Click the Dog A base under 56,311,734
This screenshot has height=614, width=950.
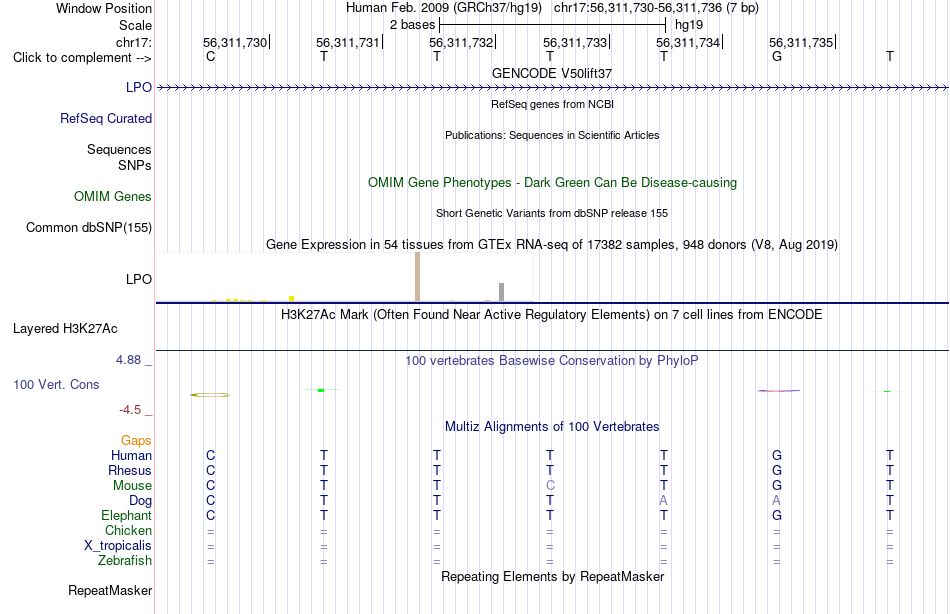pyautogui.click(x=663, y=501)
